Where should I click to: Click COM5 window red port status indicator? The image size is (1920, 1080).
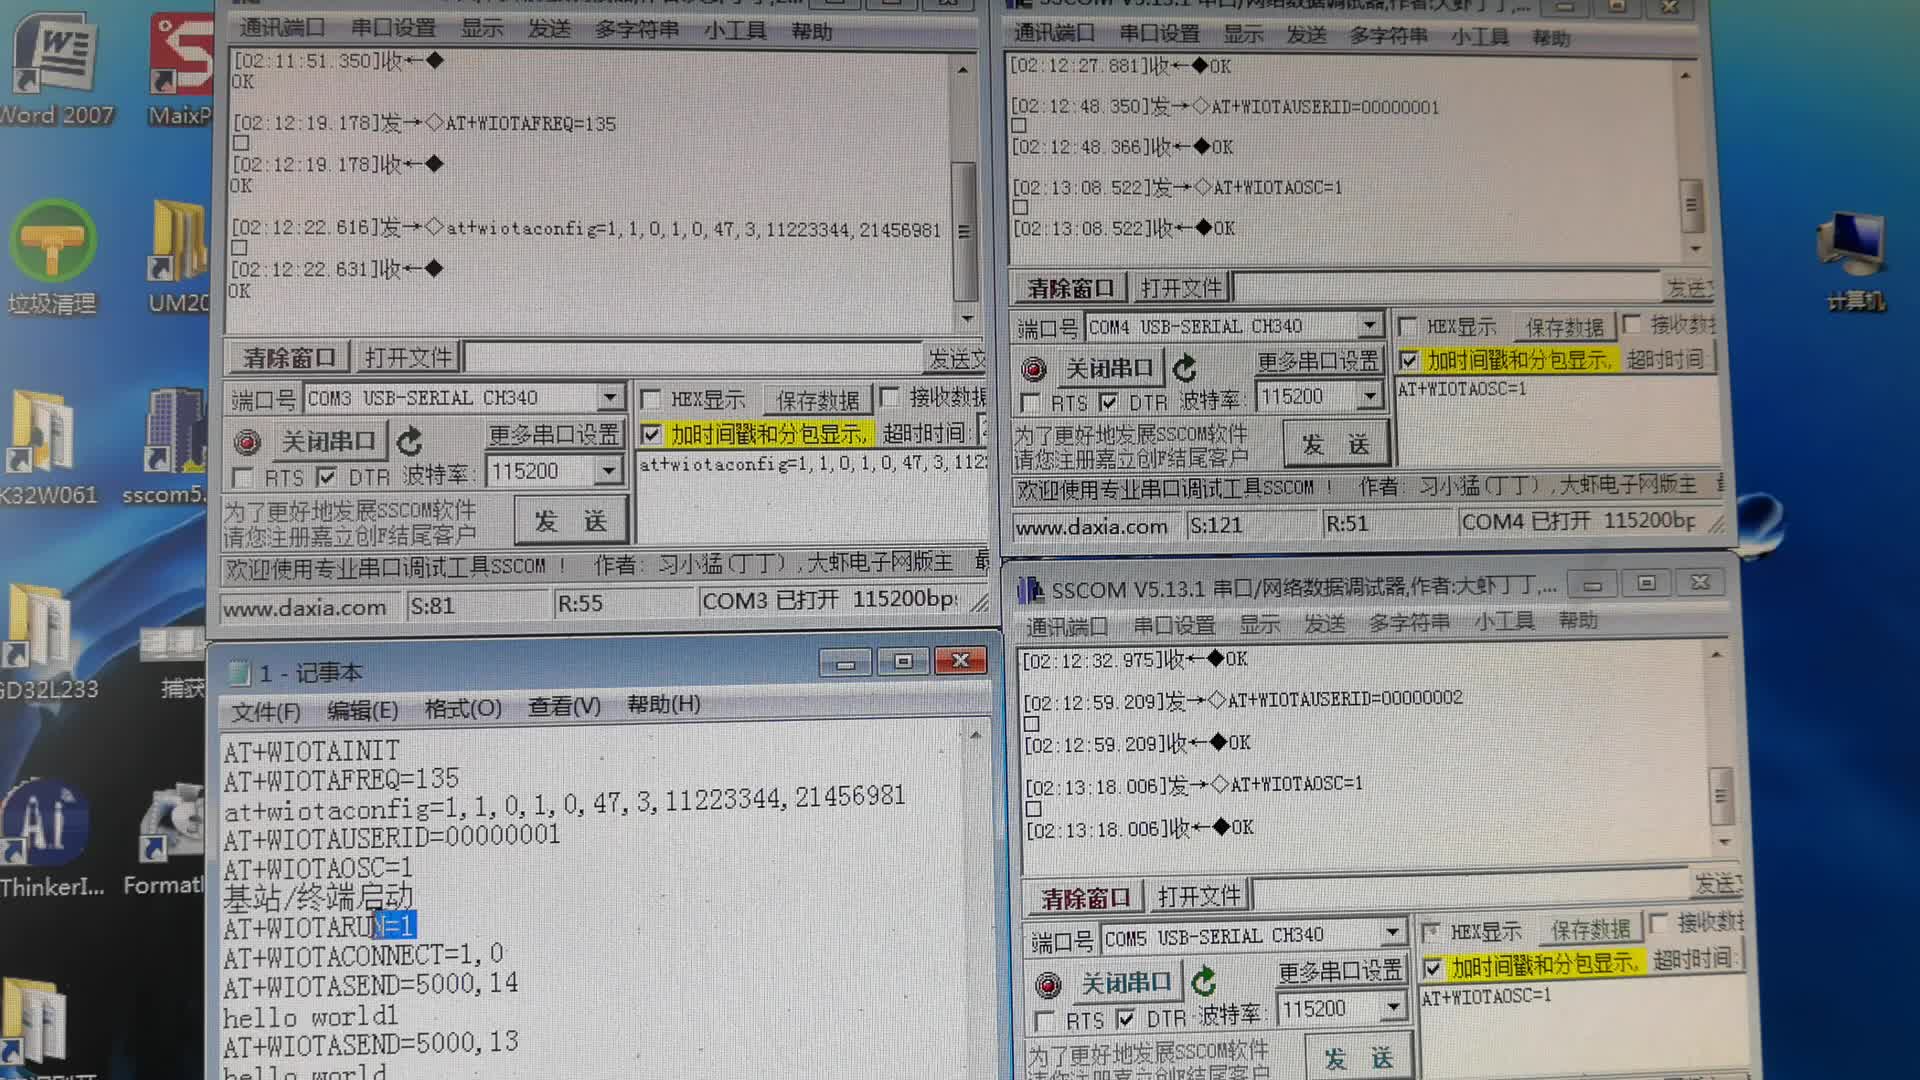click(1048, 985)
